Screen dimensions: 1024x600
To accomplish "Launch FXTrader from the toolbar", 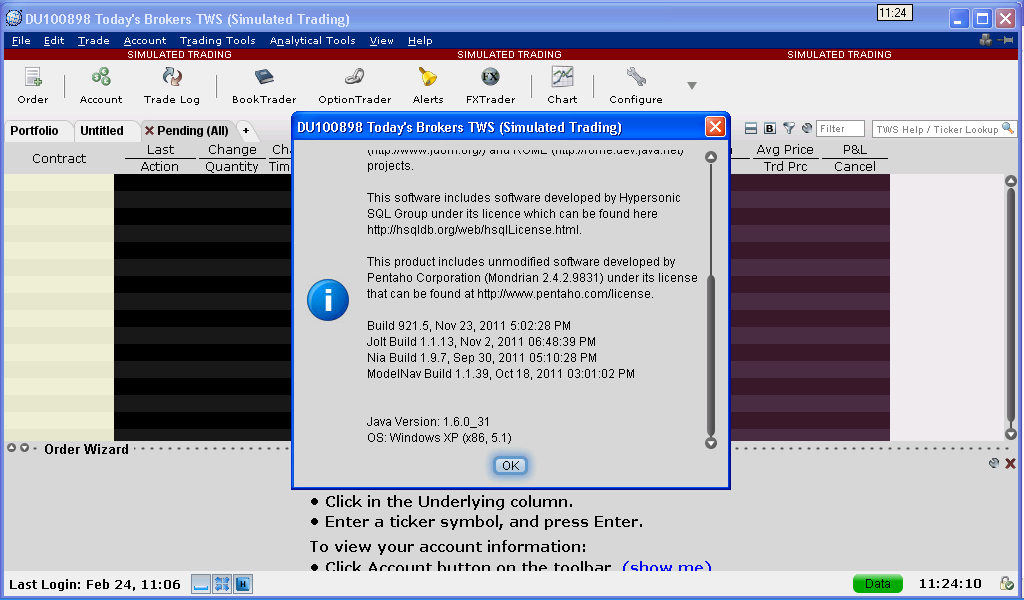I will (490, 86).
